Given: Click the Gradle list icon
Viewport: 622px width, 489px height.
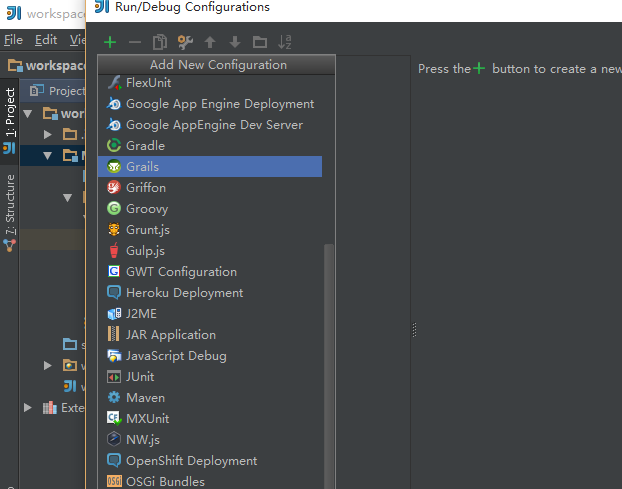Looking at the screenshot, I should pyautogui.click(x=114, y=146).
